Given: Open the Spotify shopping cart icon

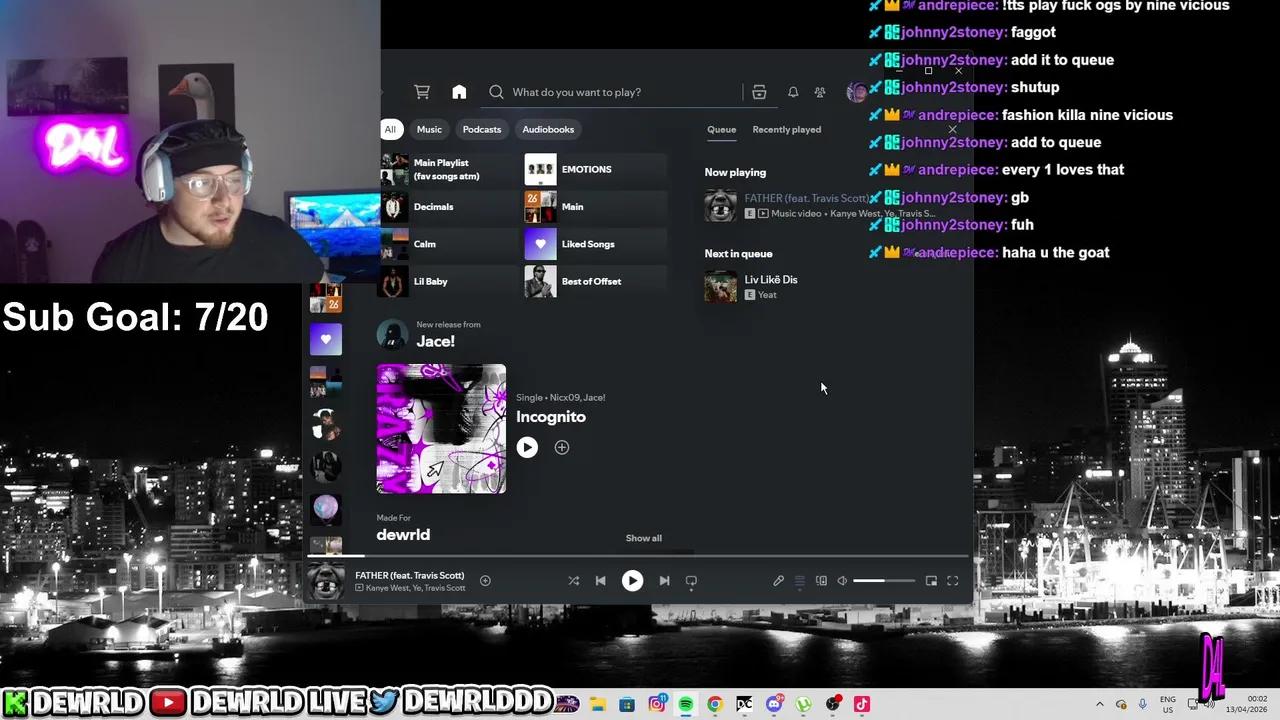Looking at the screenshot, I should pos(422,92).
